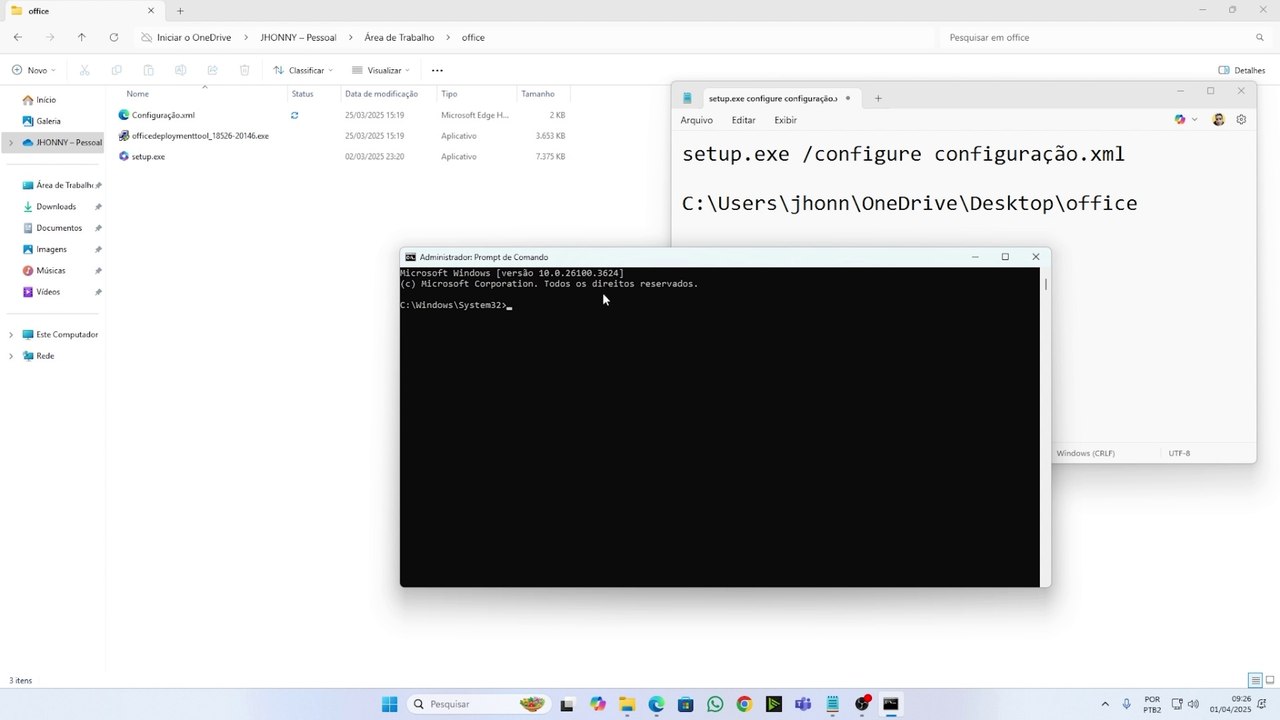
Task: Open the Arquivo menu in Notepad
Action: (696, 120)
